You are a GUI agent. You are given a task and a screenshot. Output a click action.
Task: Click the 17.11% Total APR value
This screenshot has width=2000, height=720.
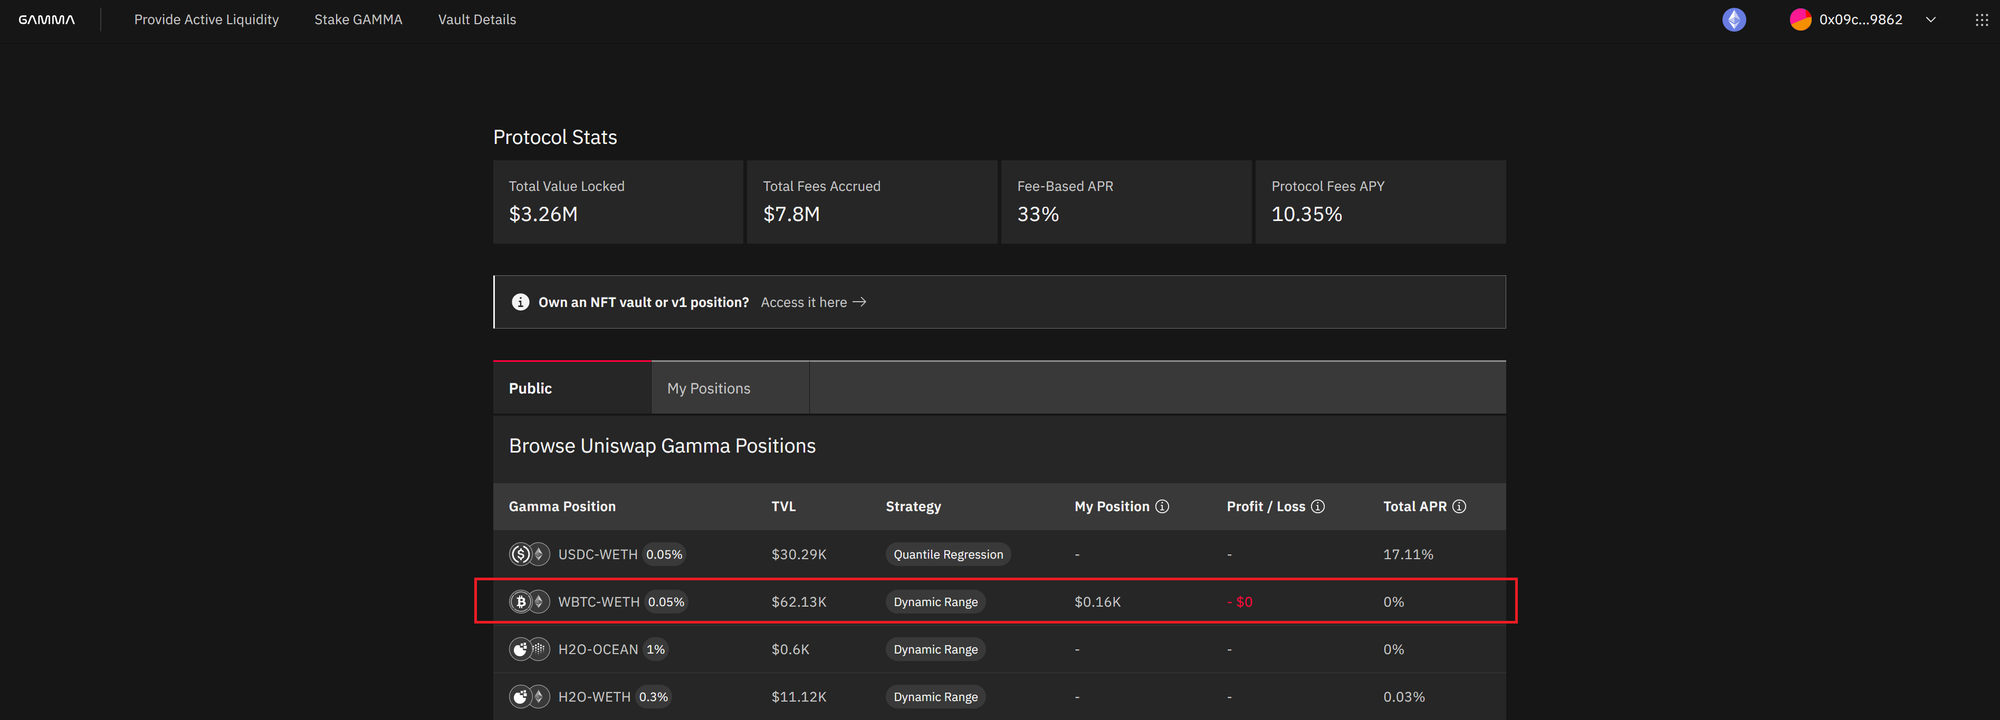pos(1408,554)
